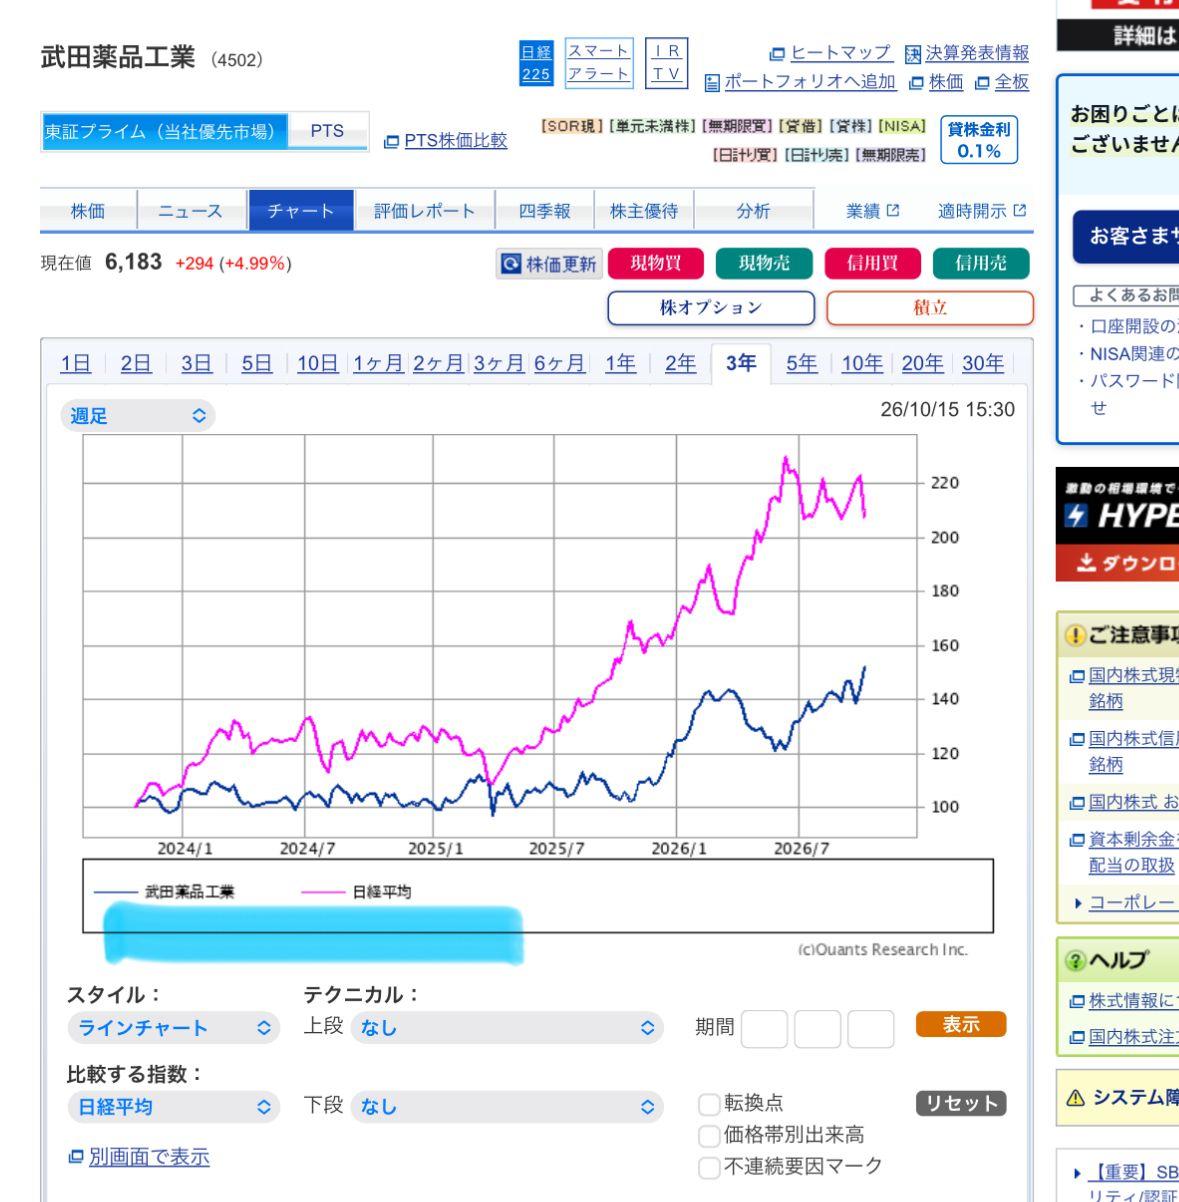The height and width of the screenshot is (1202, 1179).
Task: Enable the 転換点 checkbox
Action: (x=709, y=1104)
